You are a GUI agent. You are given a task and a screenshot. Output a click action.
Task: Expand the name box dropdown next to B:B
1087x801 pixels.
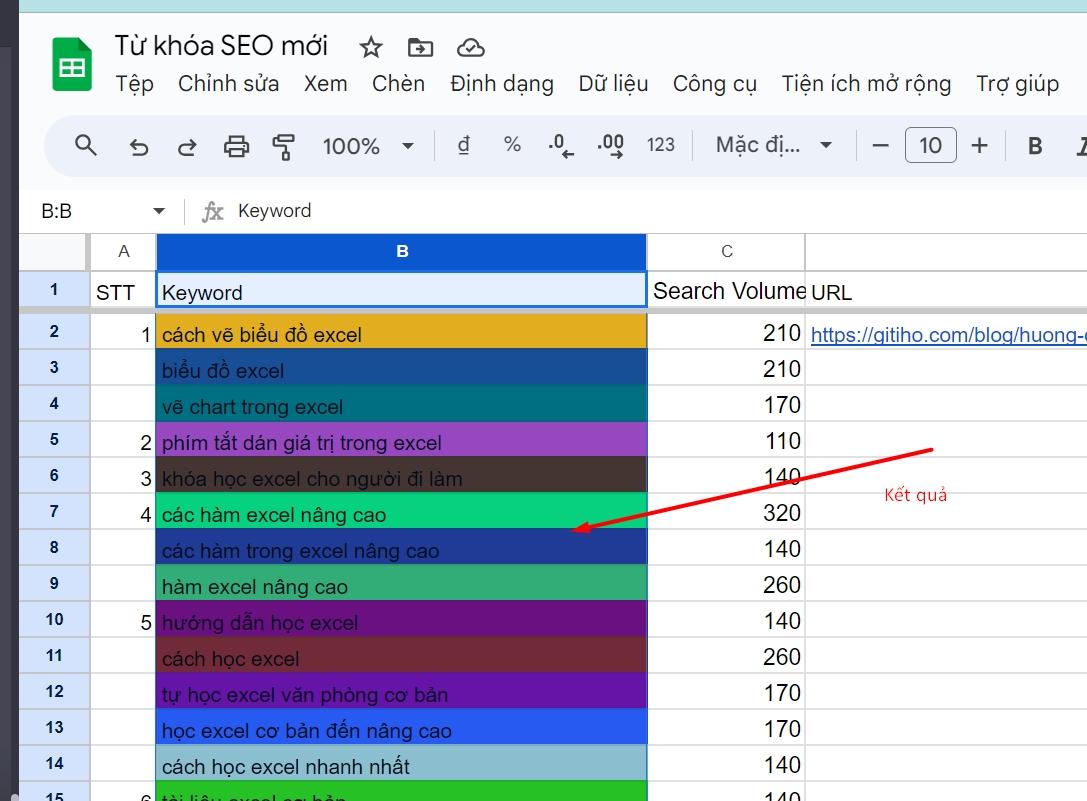(158, 211)
